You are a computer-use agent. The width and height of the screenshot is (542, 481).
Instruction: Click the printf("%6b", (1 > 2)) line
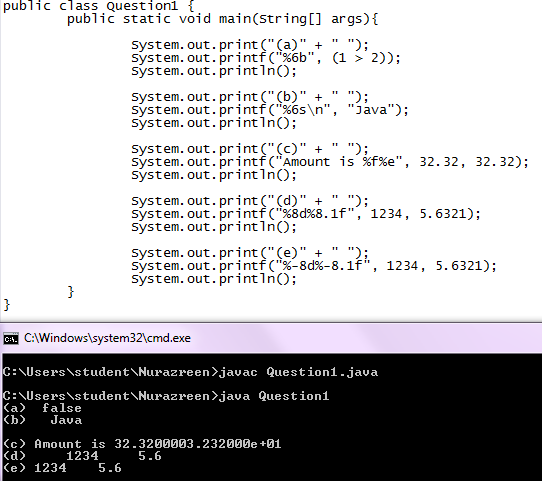[x=266, y=58]
